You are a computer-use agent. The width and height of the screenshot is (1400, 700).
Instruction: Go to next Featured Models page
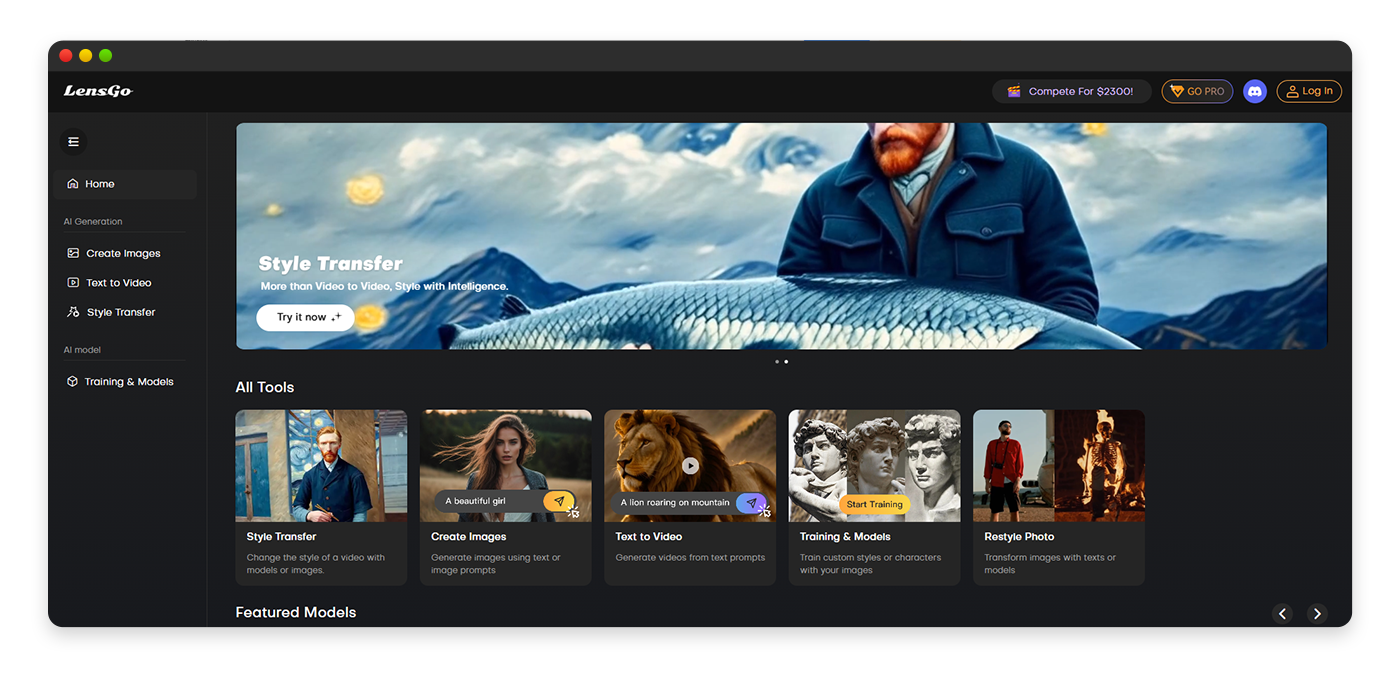[x=1317, y=614]
